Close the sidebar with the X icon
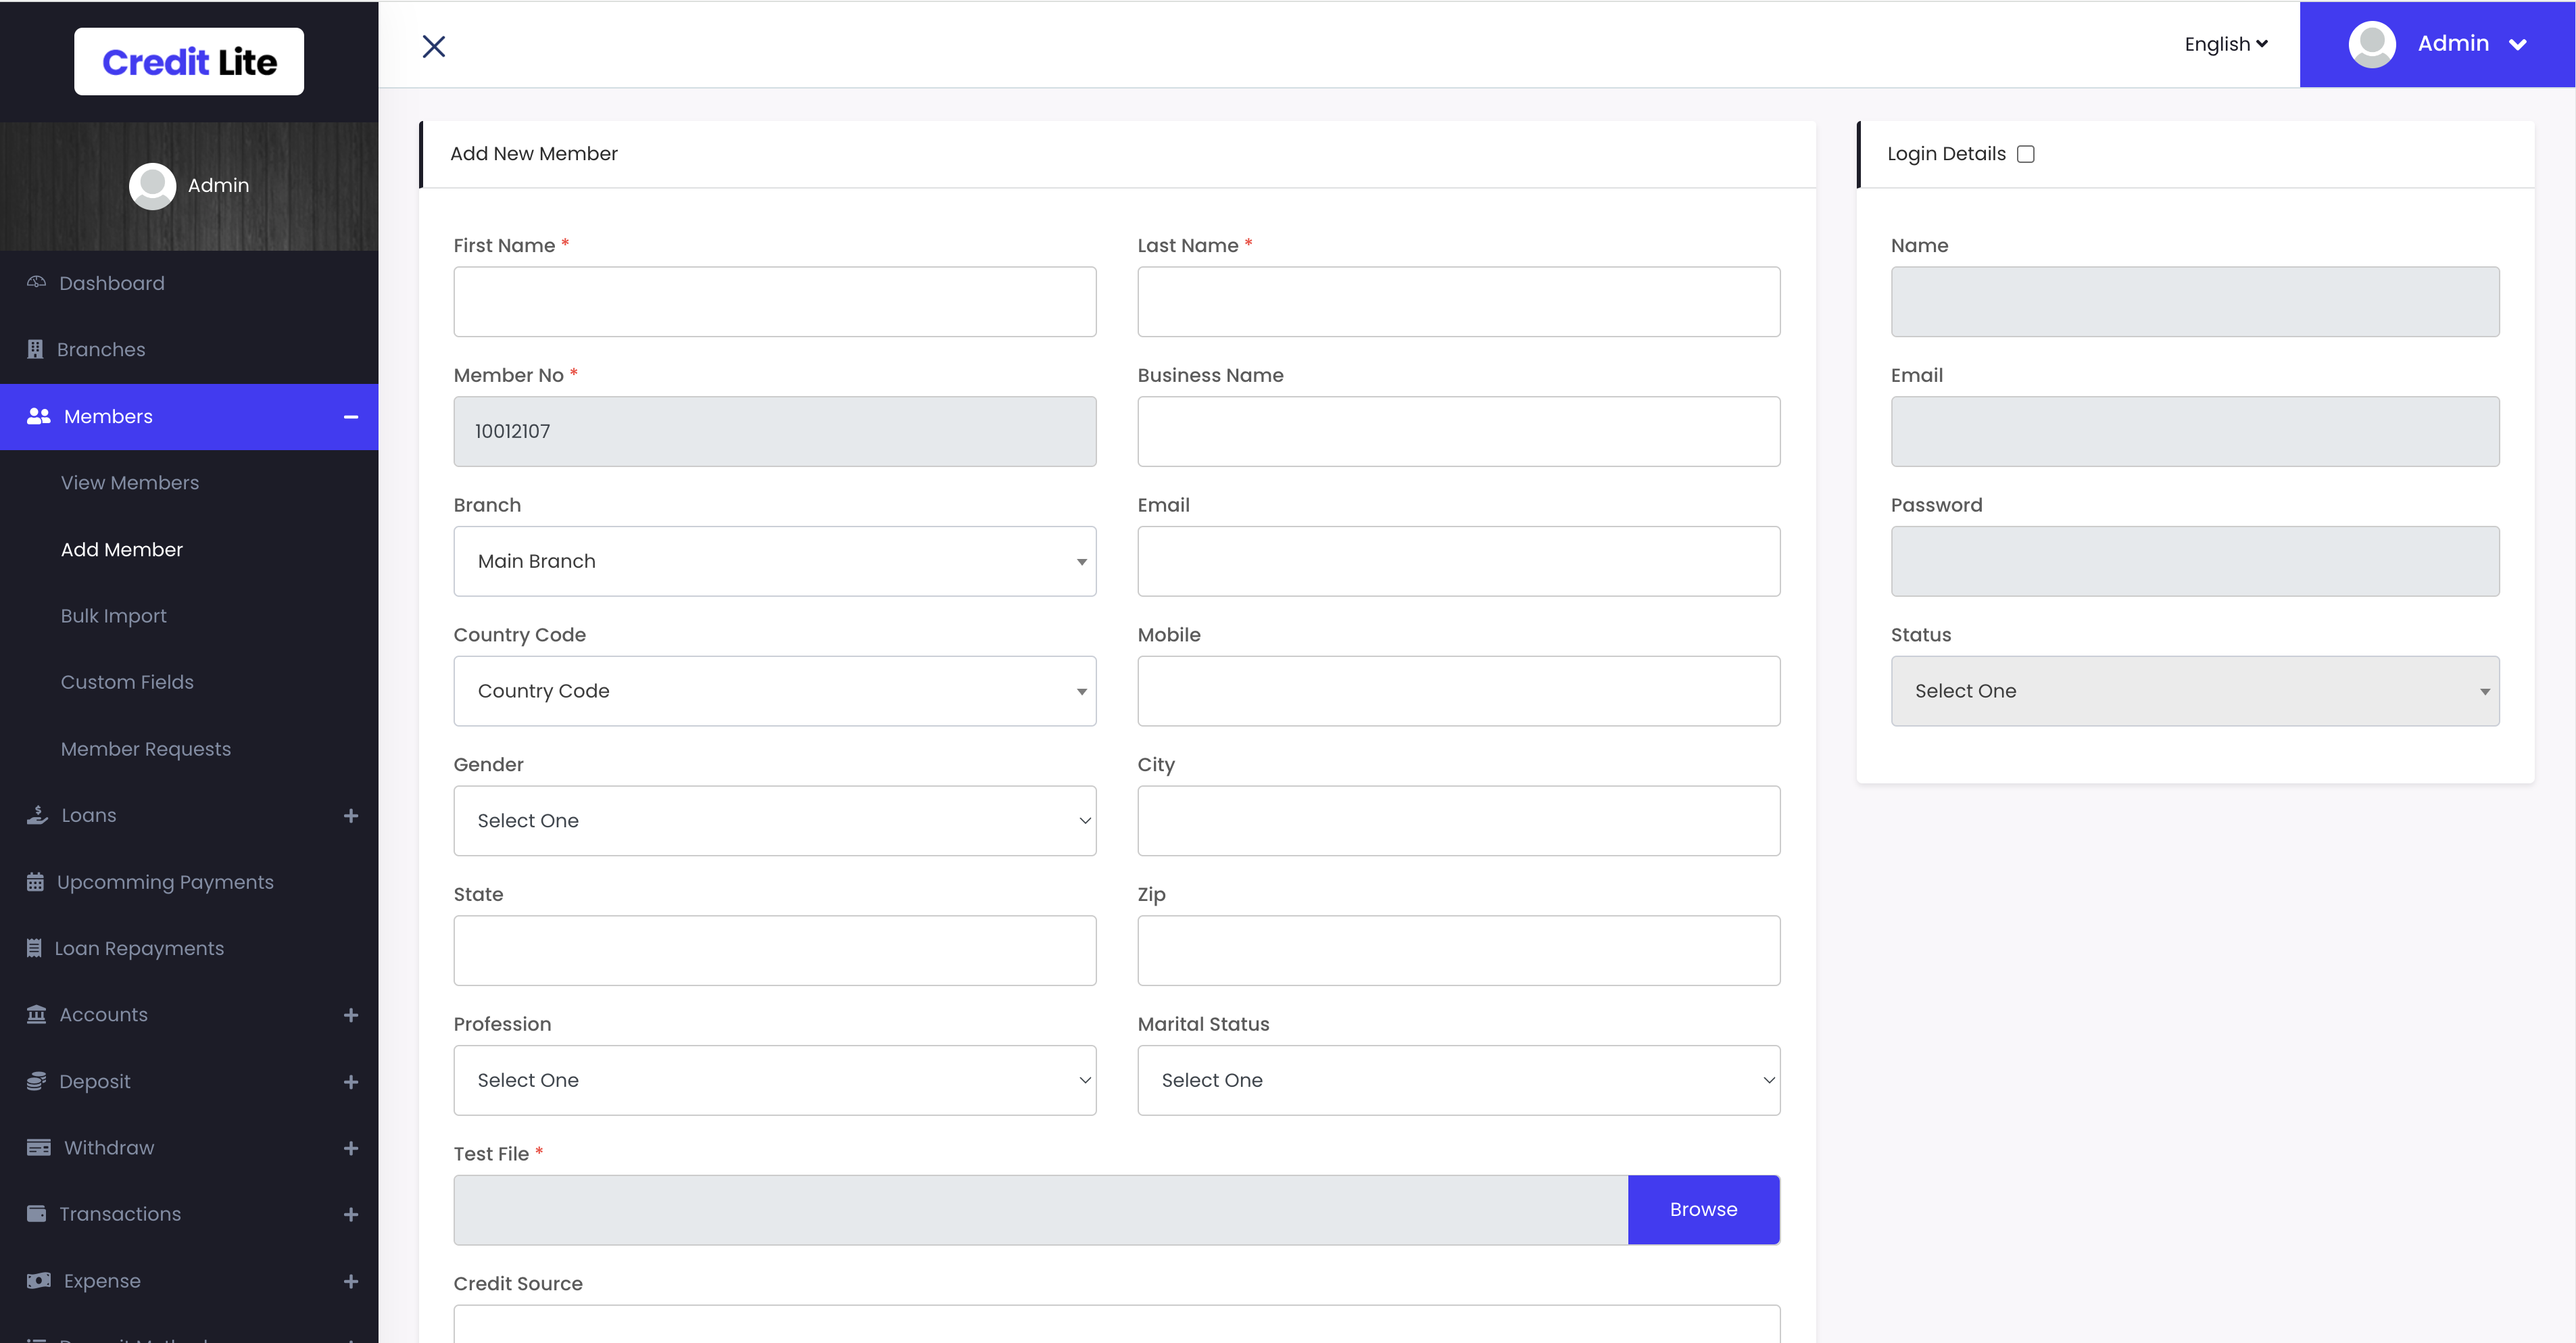 tap(434, 46)
